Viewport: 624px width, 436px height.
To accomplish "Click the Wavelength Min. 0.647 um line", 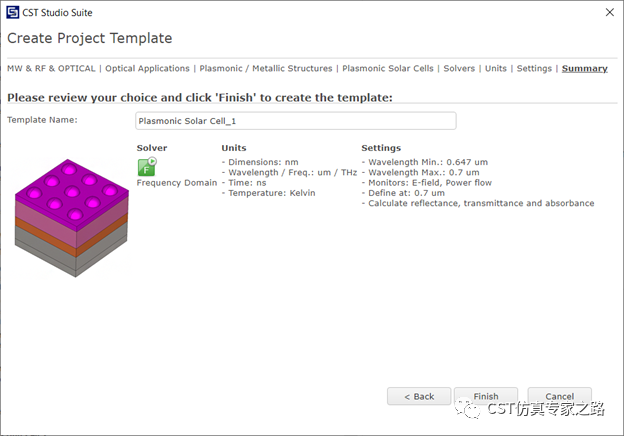I will [x=425, y=162].
